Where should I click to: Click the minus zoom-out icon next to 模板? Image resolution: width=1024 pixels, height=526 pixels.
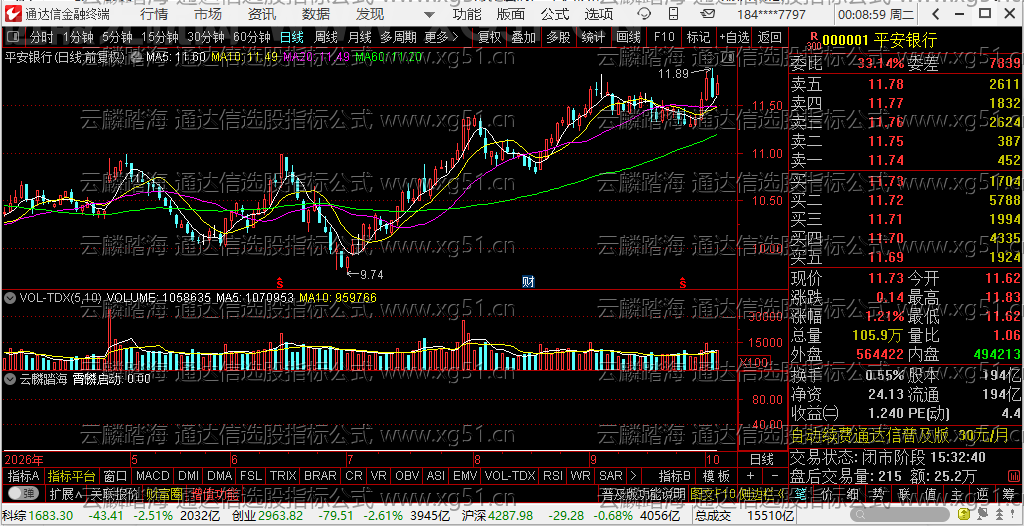pyautogui.click(x=773, y=475)
